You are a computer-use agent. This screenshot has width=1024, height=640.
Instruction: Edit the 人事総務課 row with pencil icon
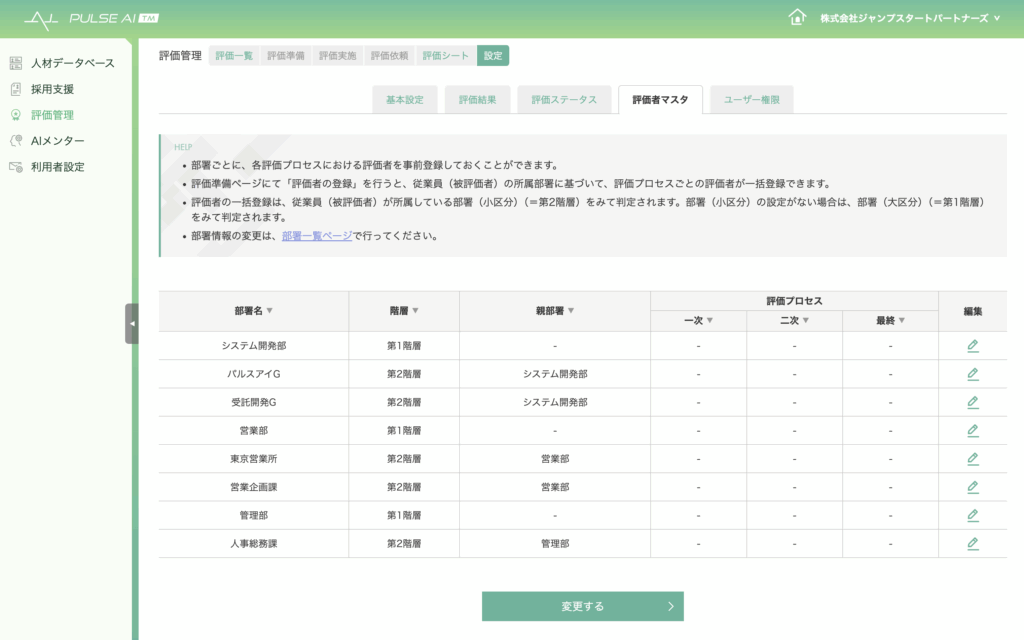pos(972,543)
